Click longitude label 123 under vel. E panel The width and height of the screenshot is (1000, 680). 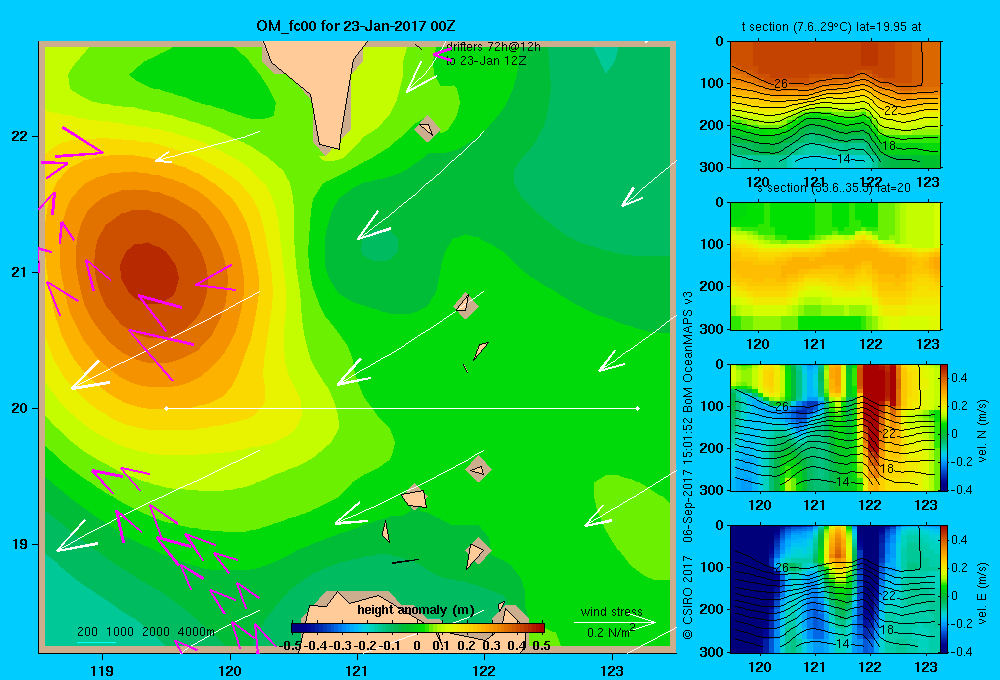tap(927, 667)
